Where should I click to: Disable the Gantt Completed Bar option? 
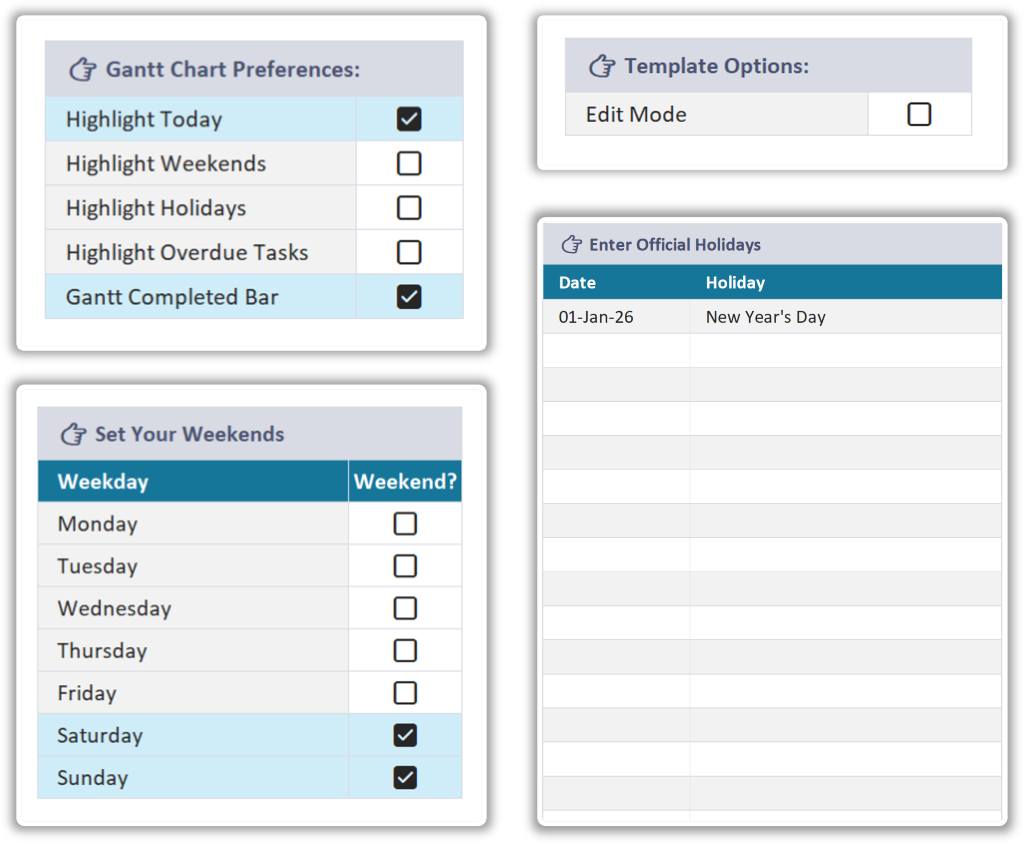(409, 296)
